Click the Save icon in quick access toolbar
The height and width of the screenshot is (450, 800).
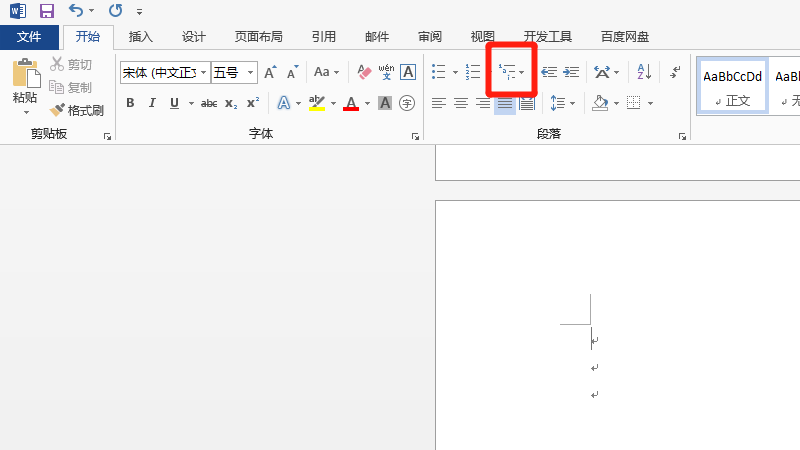point(46,11)
